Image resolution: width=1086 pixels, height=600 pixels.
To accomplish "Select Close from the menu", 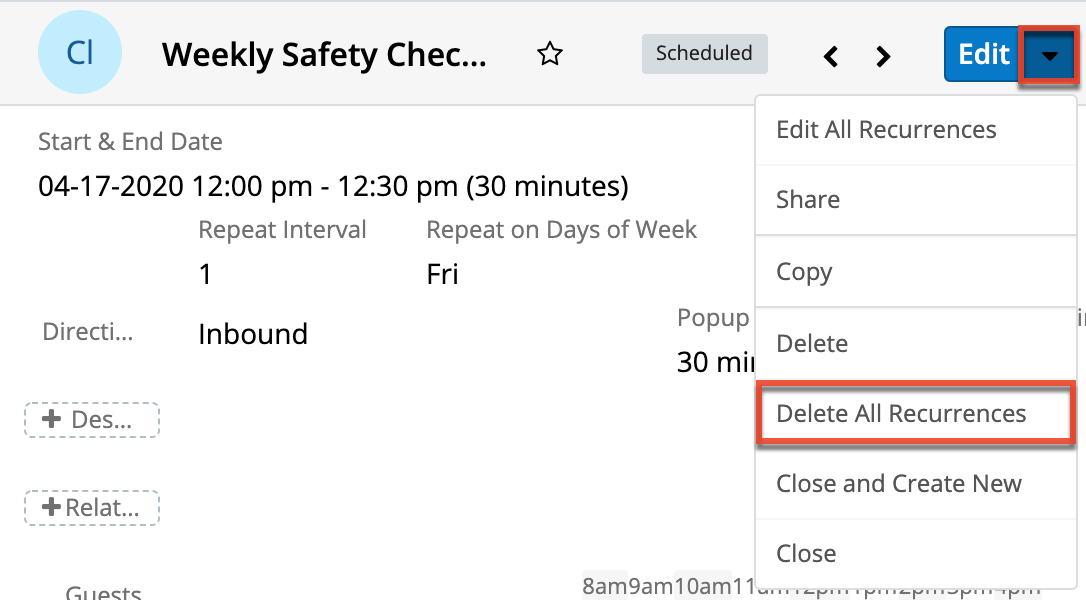I will 805,553.
